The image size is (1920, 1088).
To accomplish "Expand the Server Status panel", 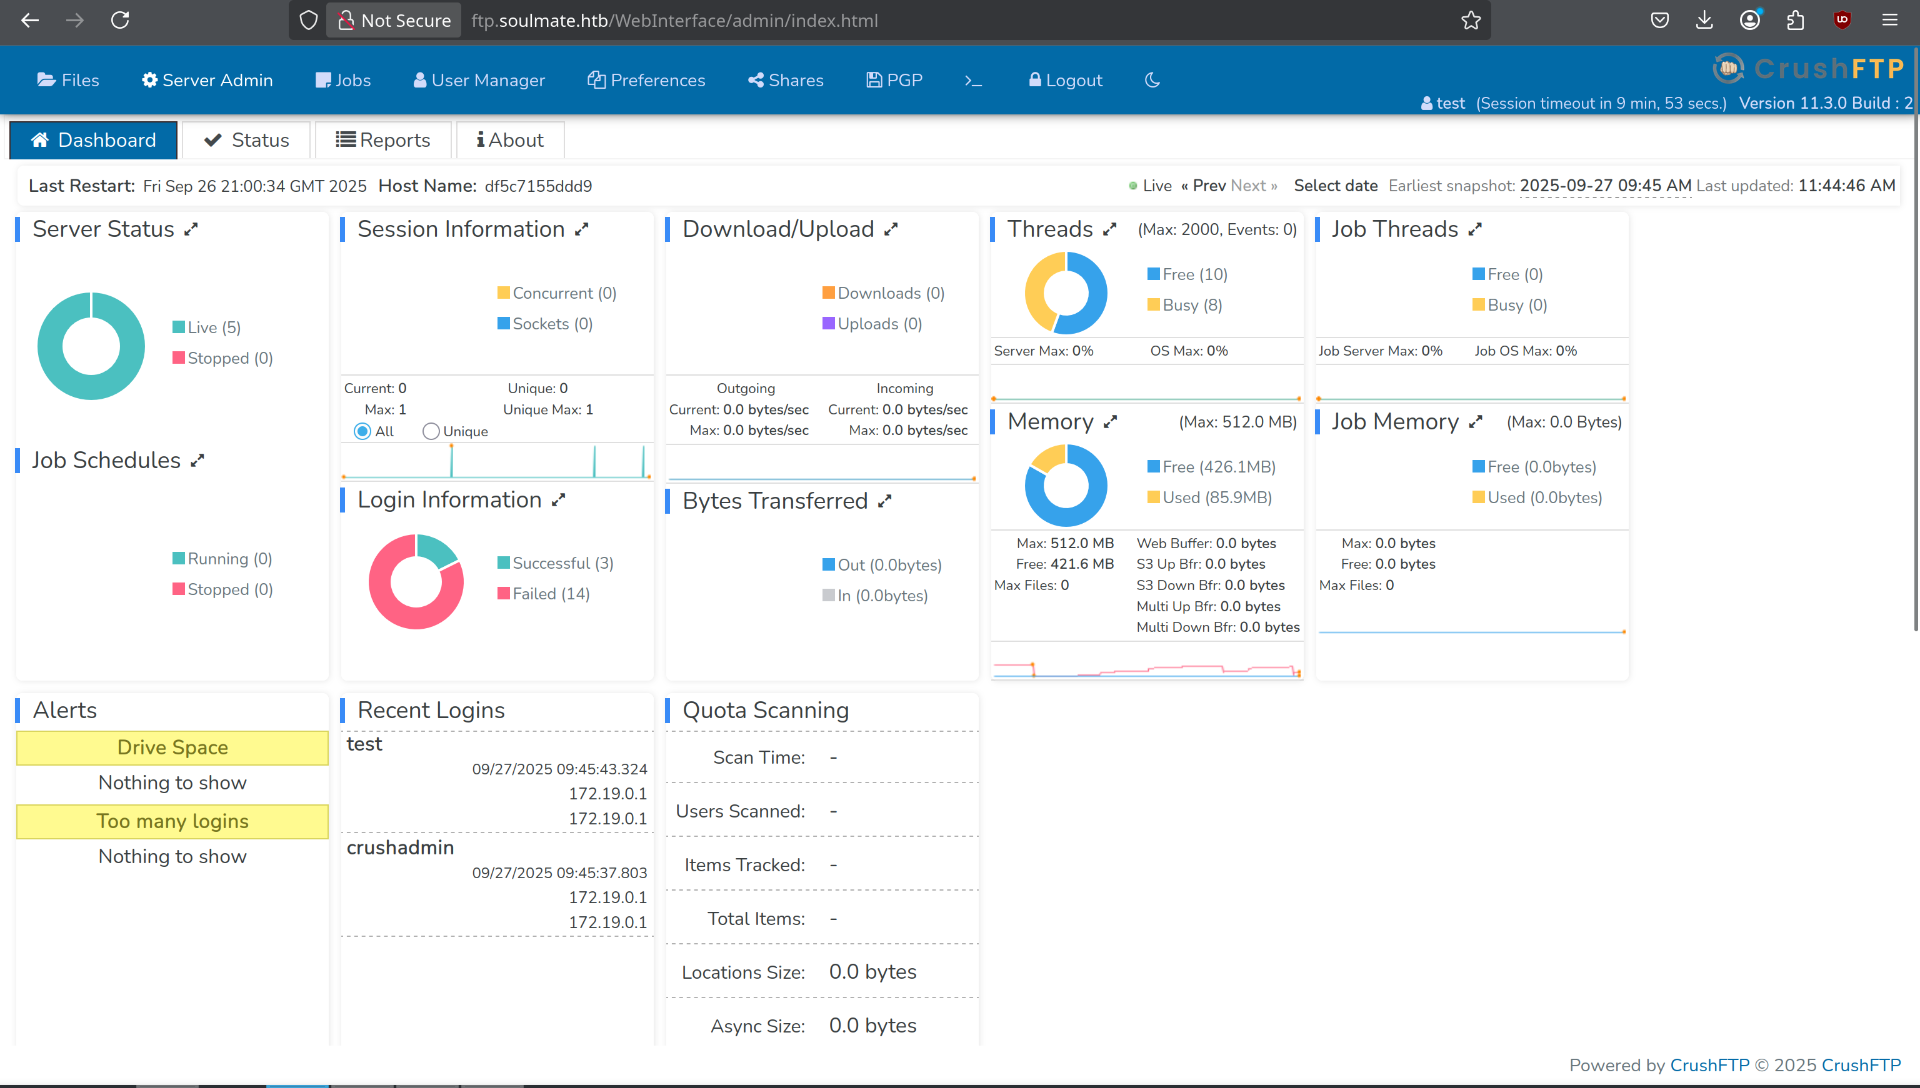I will (191, 229).
